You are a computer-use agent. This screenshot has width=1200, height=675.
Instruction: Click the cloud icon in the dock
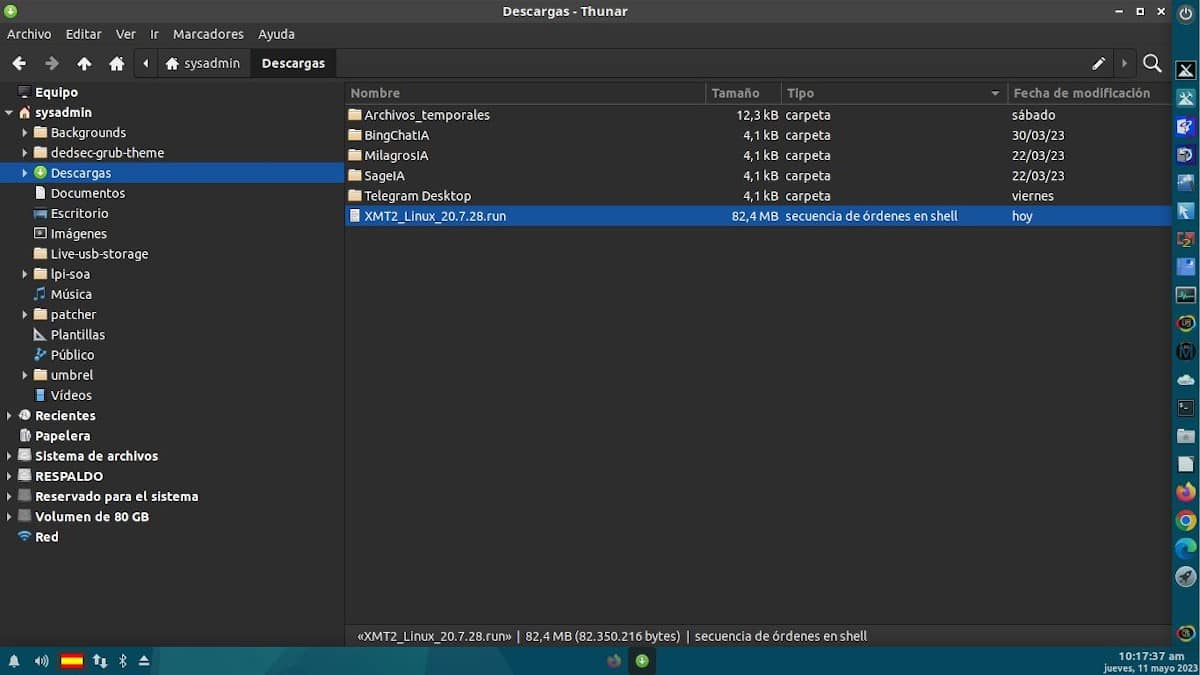pos(1186,380)
